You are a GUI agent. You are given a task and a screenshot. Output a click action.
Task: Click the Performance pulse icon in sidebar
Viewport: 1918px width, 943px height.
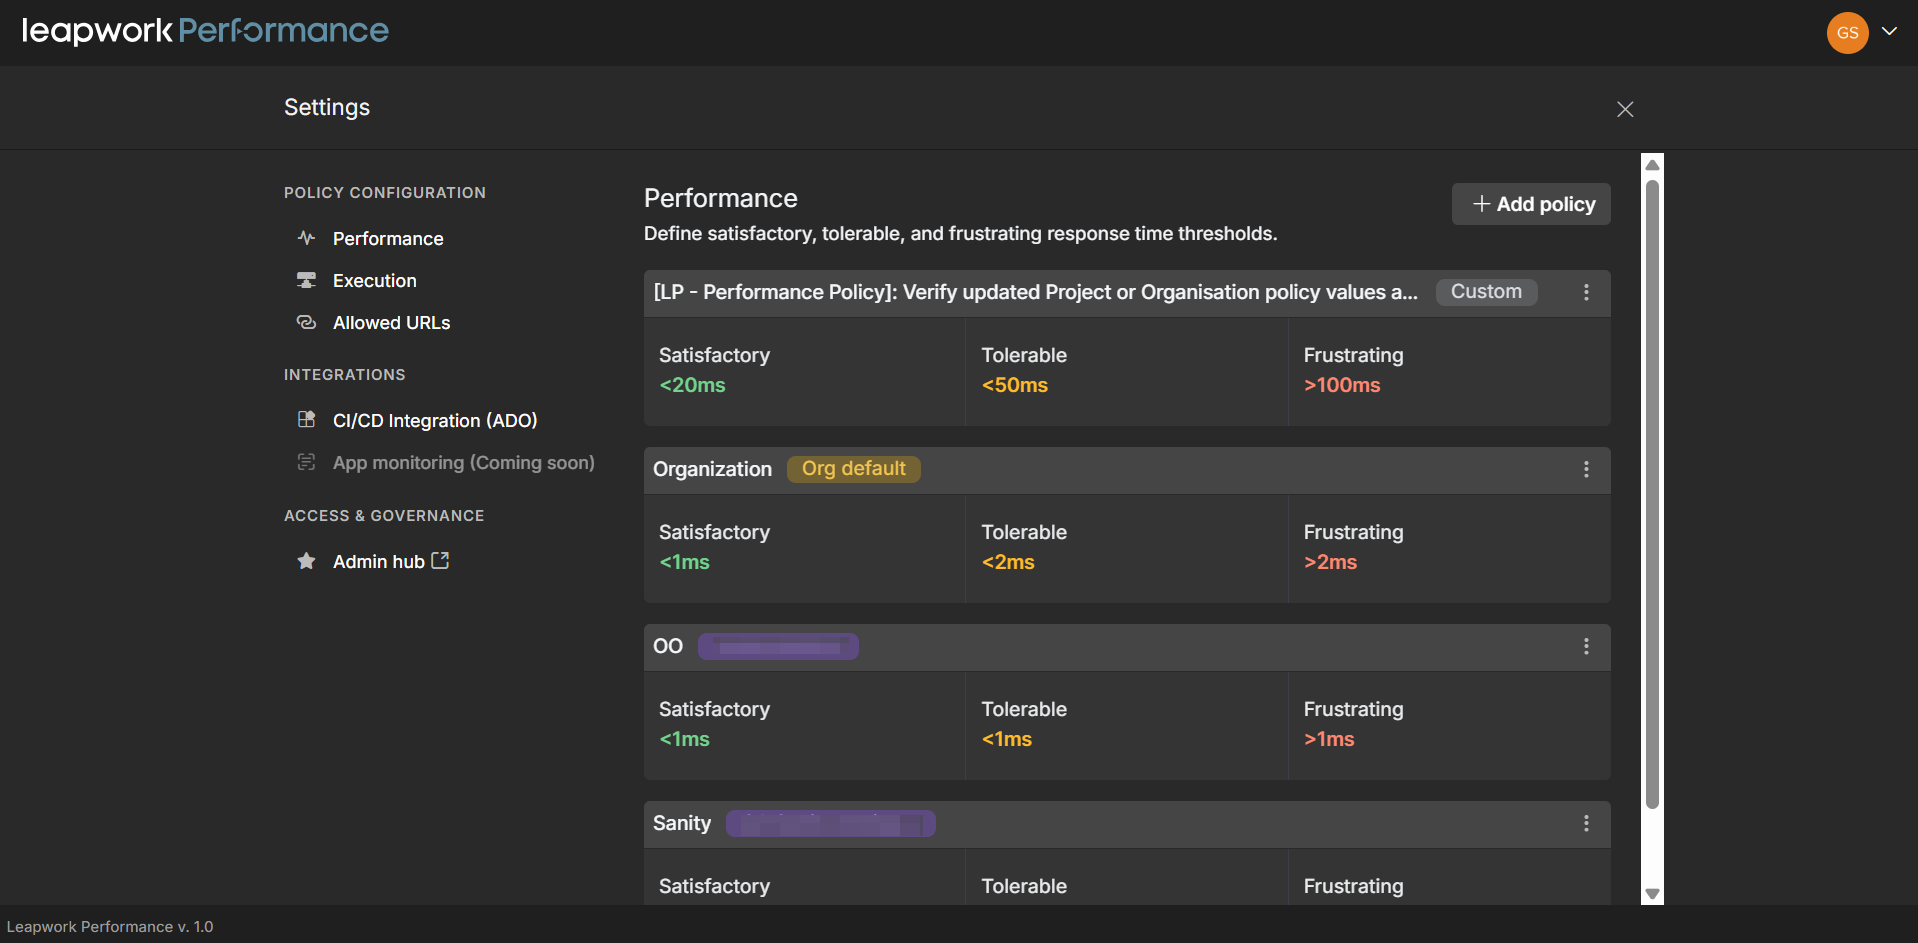pos(306,238)
